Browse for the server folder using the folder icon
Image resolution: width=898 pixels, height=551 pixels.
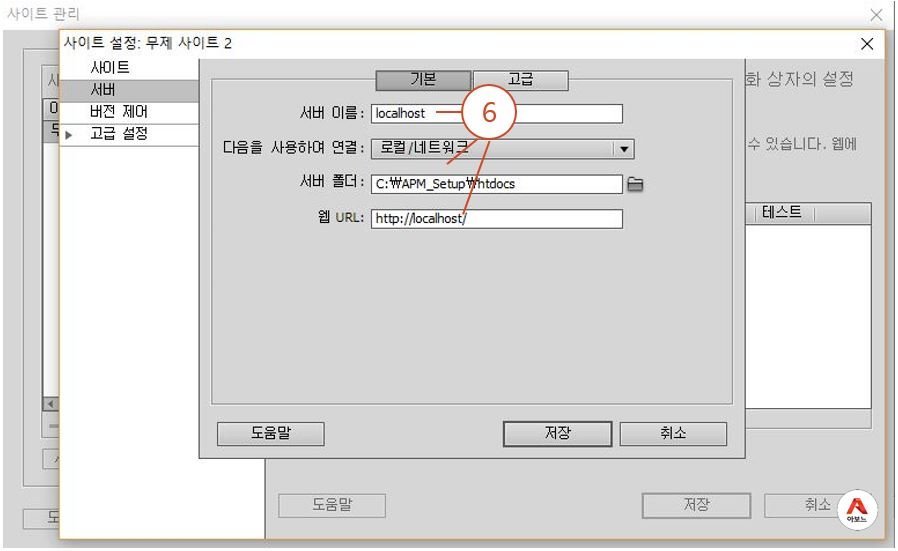(635, 184)
